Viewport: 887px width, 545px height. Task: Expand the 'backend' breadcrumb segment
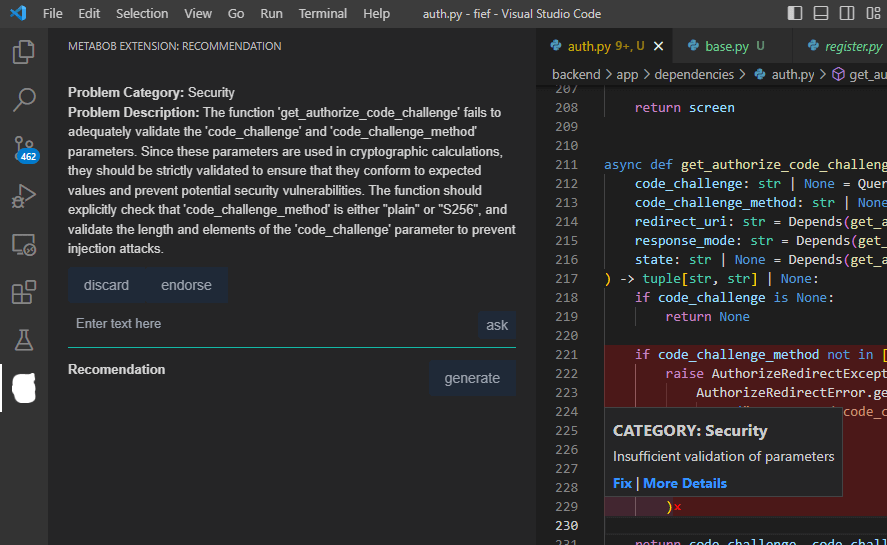[575, 74]
